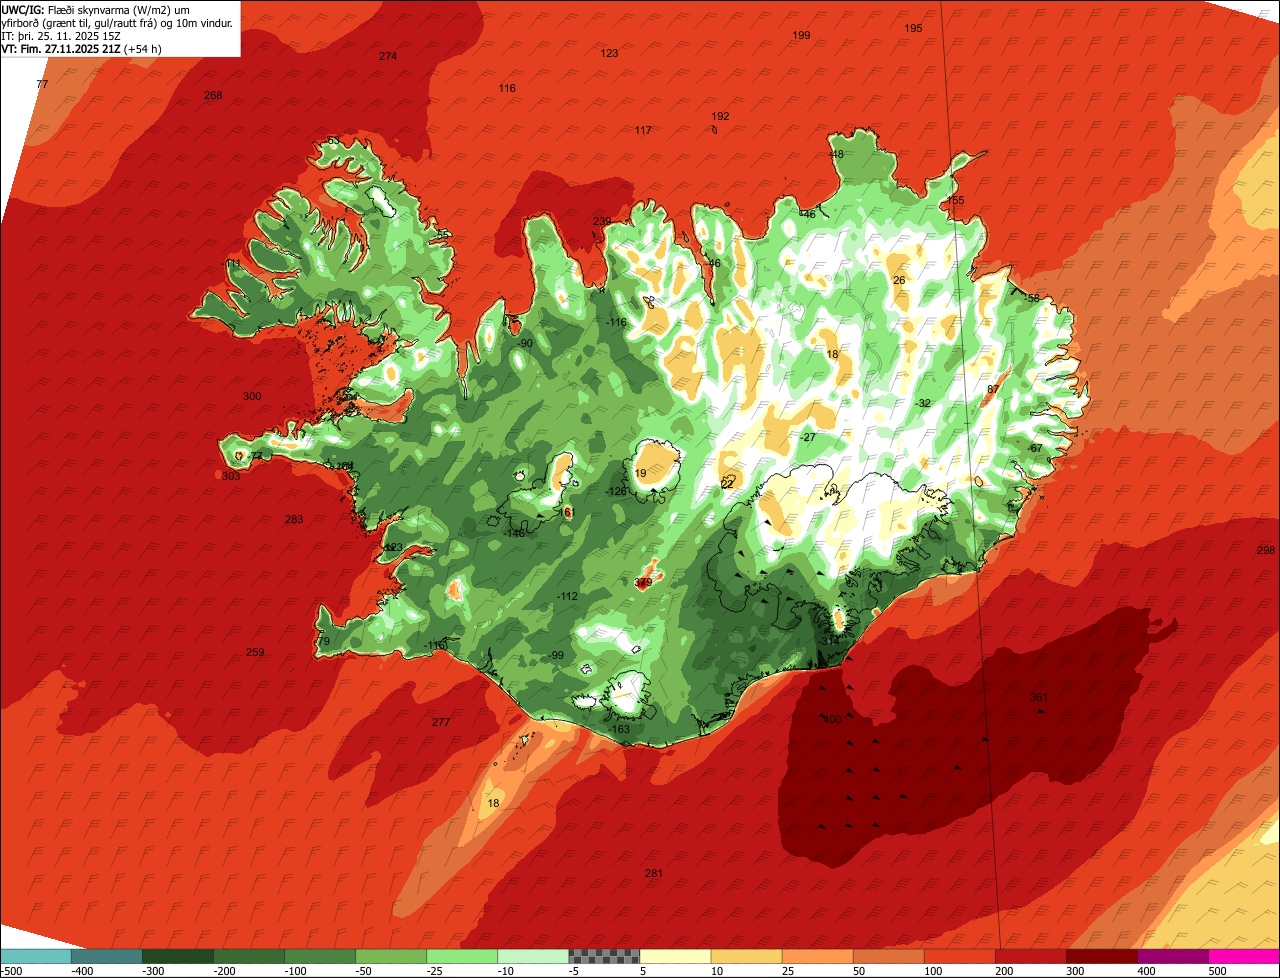Click the medium green -100 to -50 swatch
This screenshot has width=1280, height=978.
[x=320, y=956]
